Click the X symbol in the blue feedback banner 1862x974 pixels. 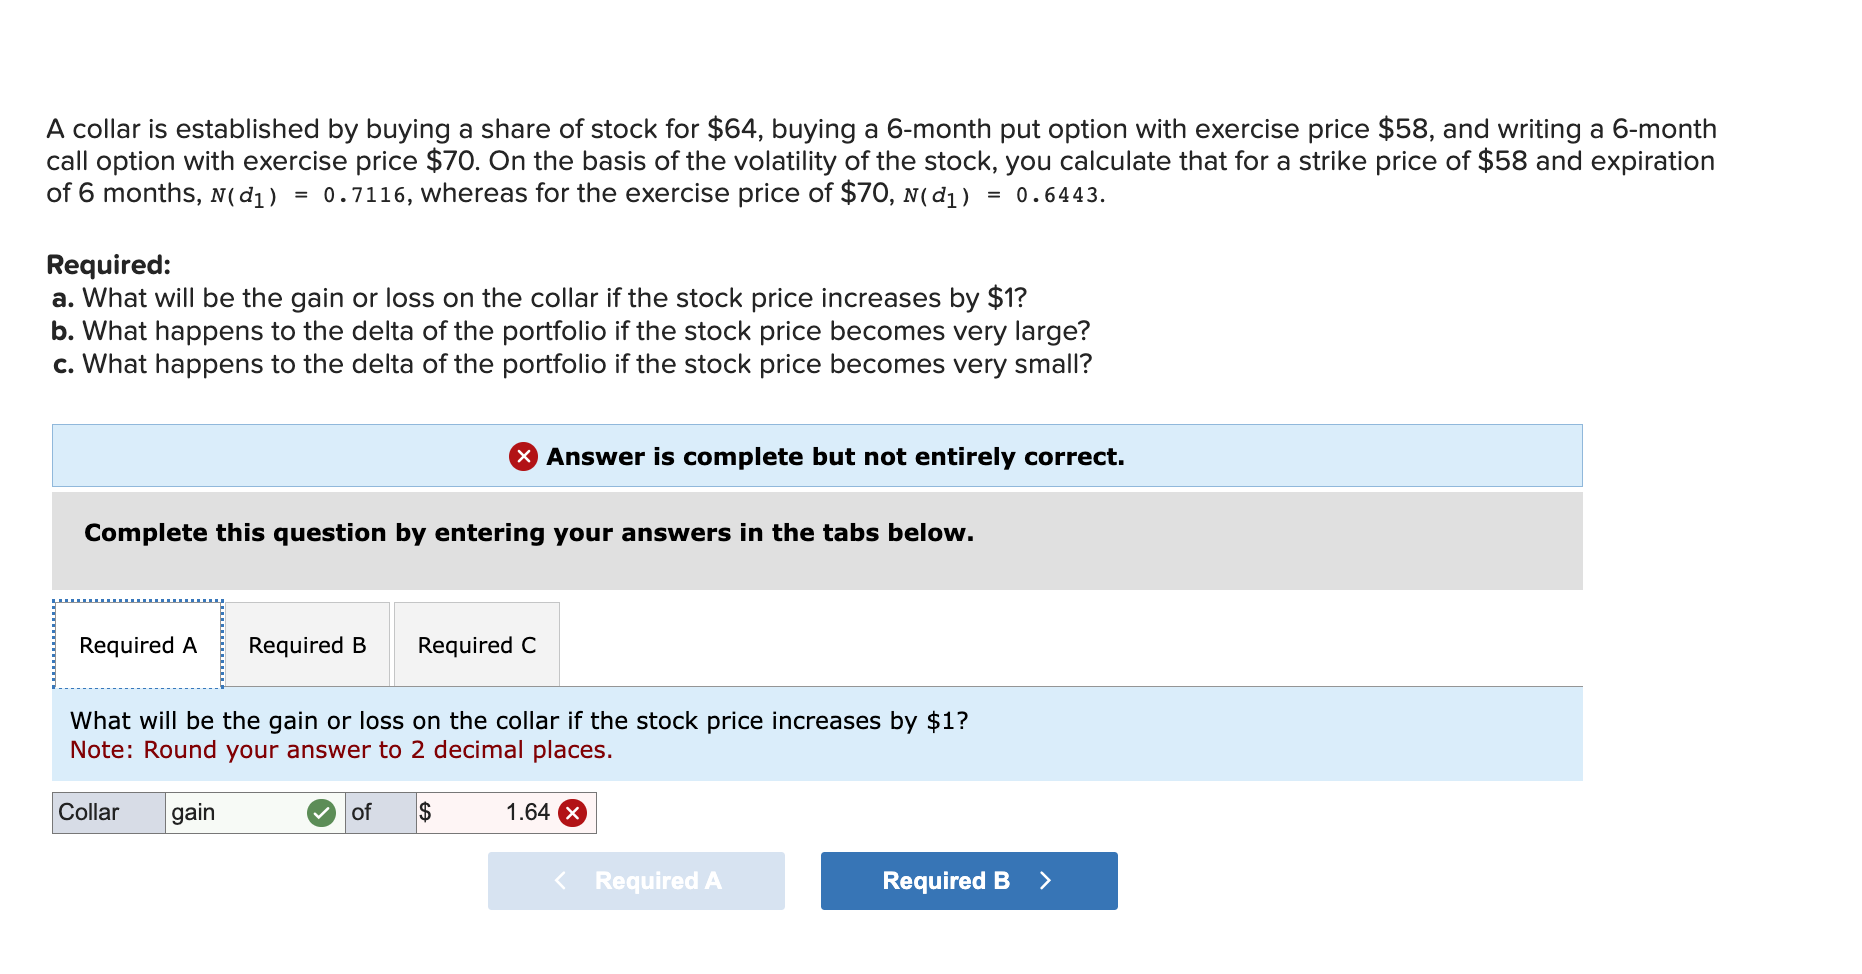(524, 457)
